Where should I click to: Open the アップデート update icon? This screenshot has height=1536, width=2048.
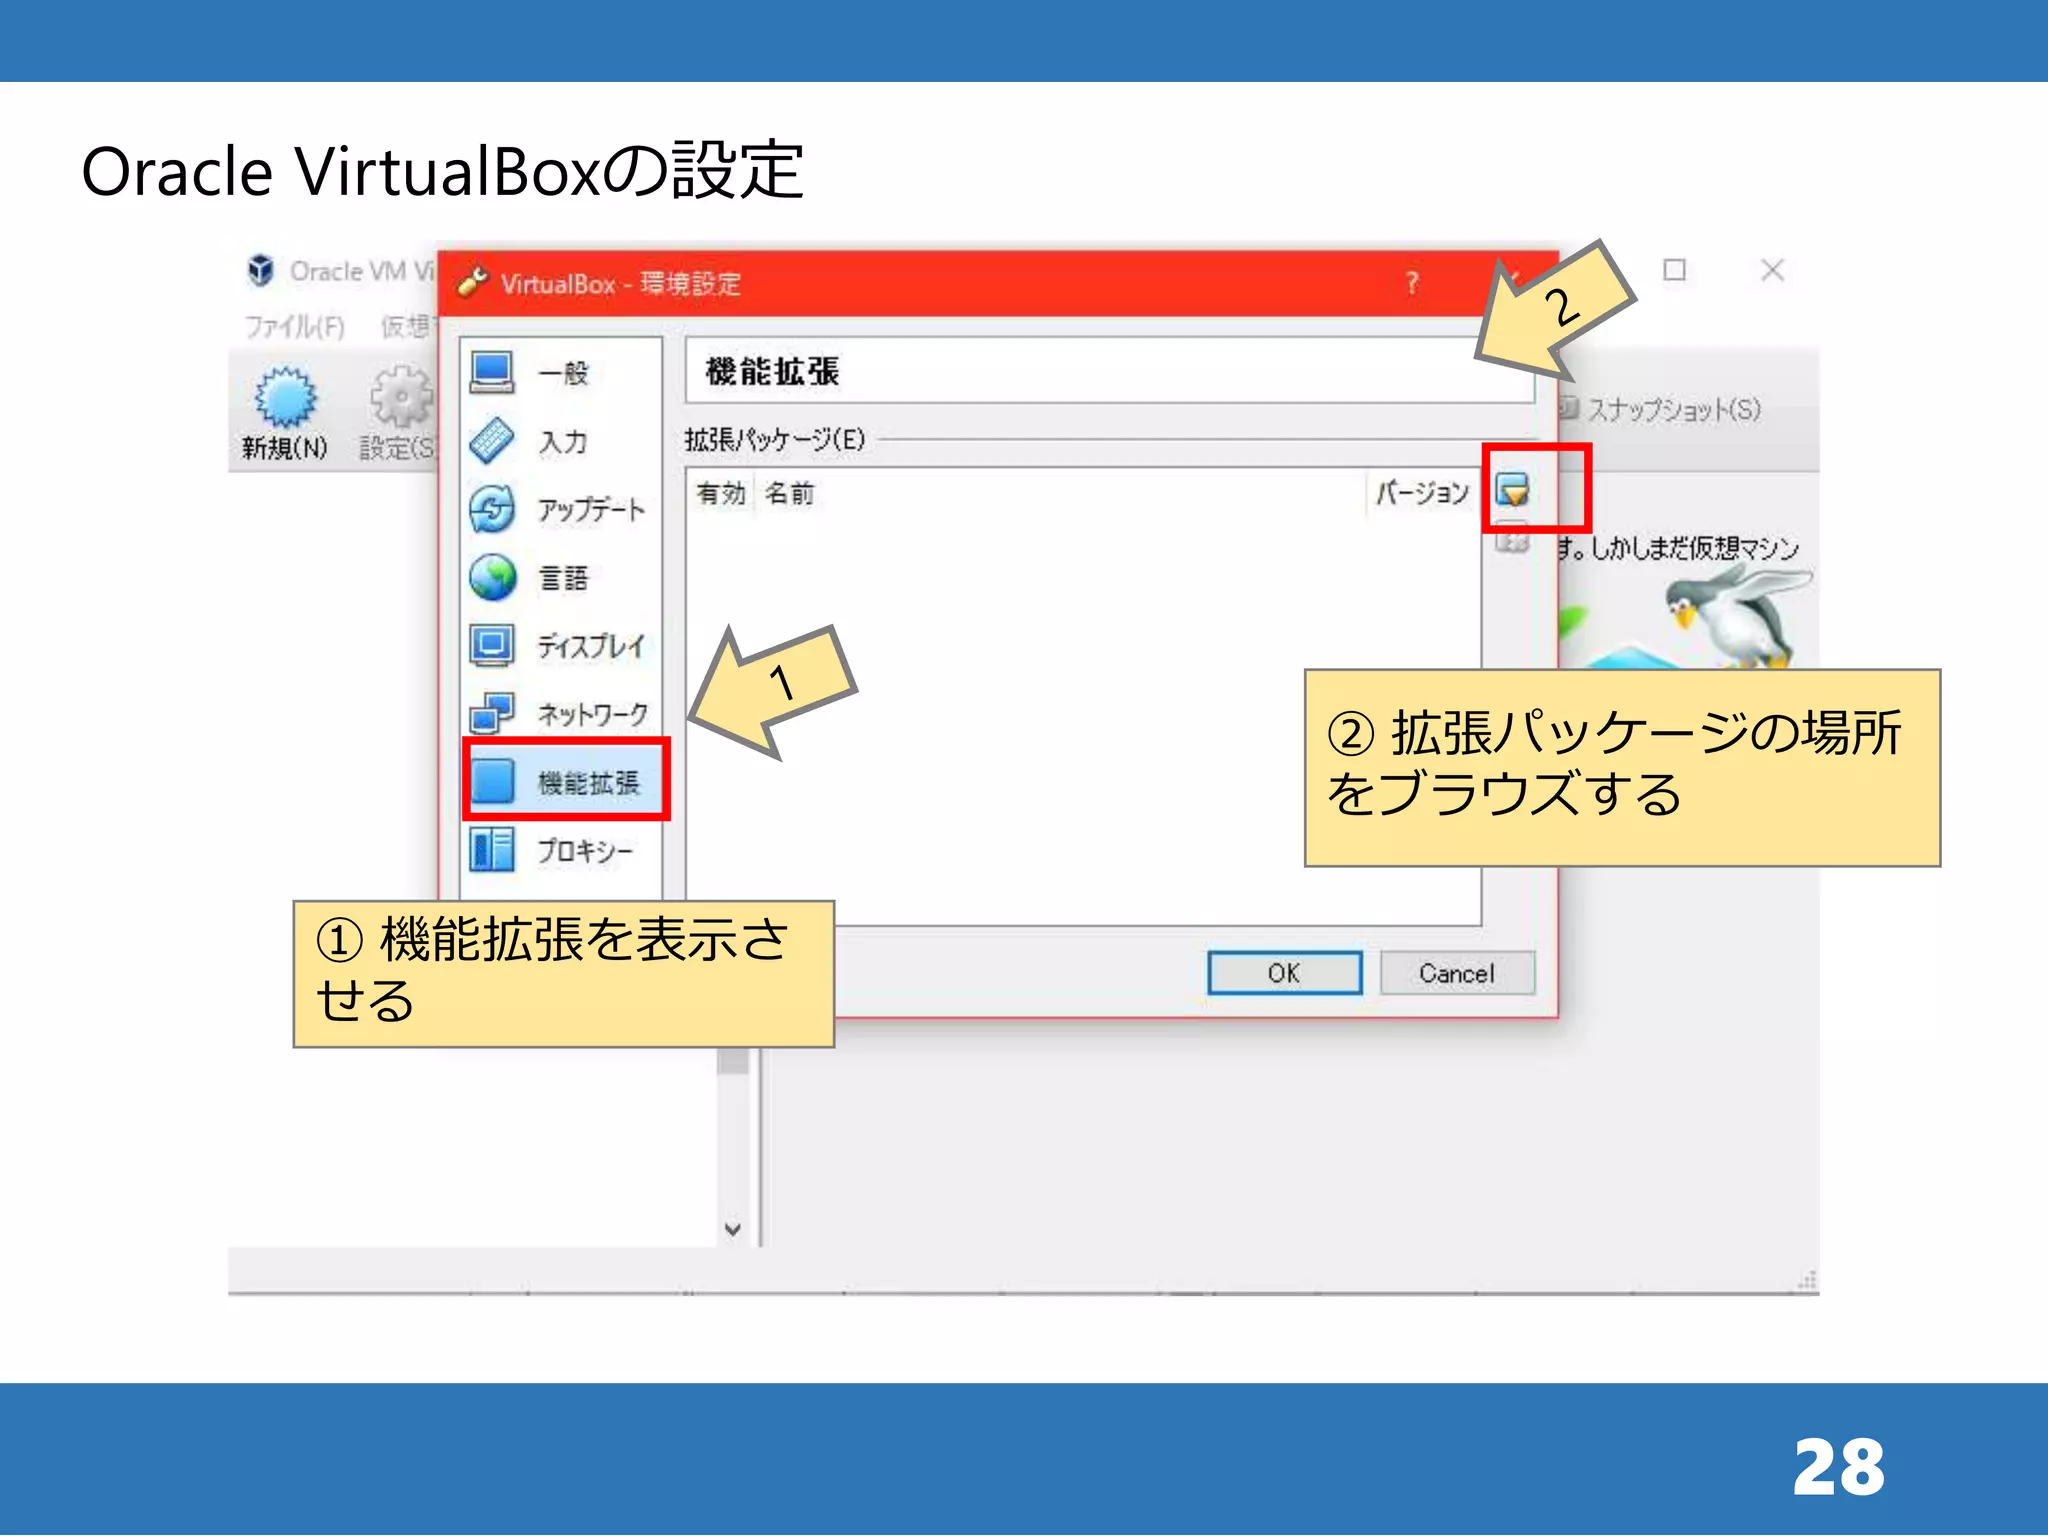tap(492, 509)
